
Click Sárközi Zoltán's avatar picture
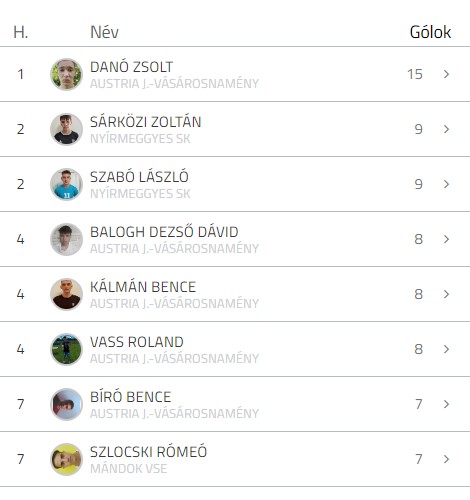coord(66,129)
